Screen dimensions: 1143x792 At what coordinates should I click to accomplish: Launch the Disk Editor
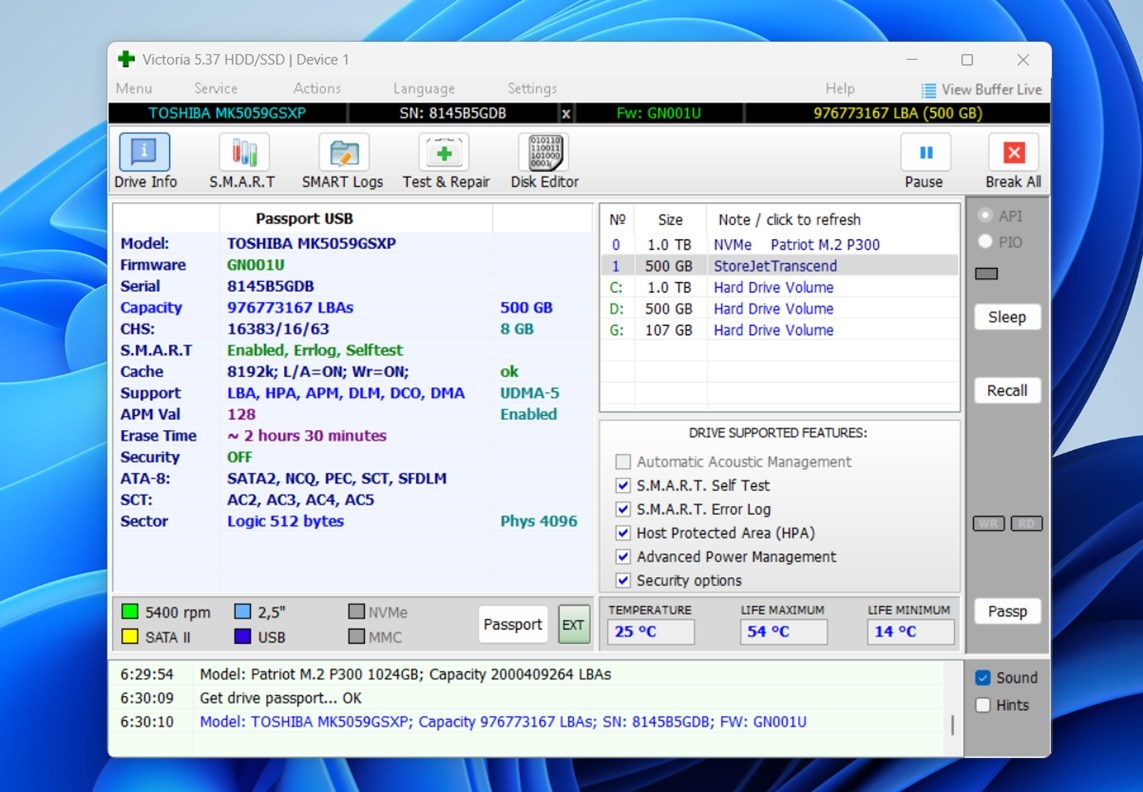pos(544,162)
